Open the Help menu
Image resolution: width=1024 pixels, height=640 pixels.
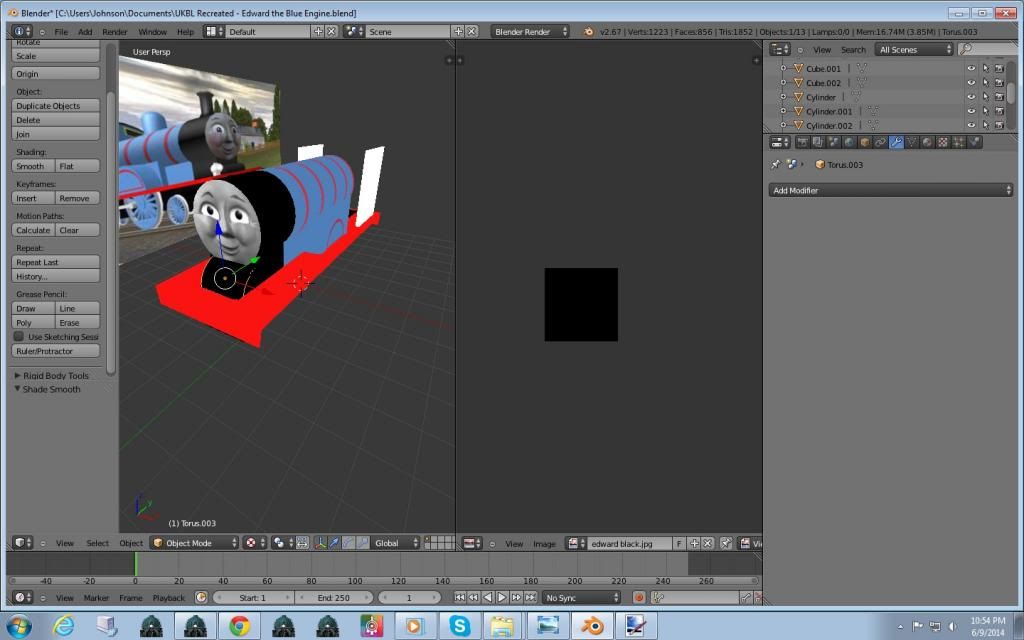(185, 31)
